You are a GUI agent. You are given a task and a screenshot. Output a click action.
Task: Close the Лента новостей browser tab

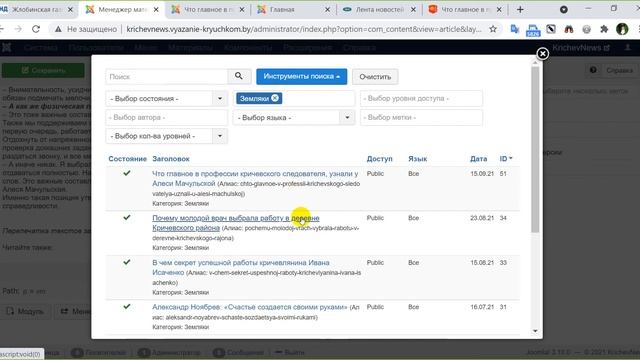(413, 9)
